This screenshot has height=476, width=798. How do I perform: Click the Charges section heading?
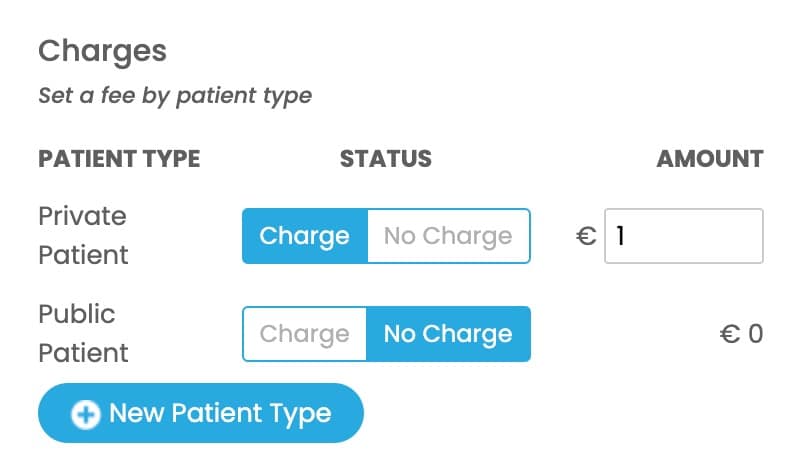tap(102, 50)
